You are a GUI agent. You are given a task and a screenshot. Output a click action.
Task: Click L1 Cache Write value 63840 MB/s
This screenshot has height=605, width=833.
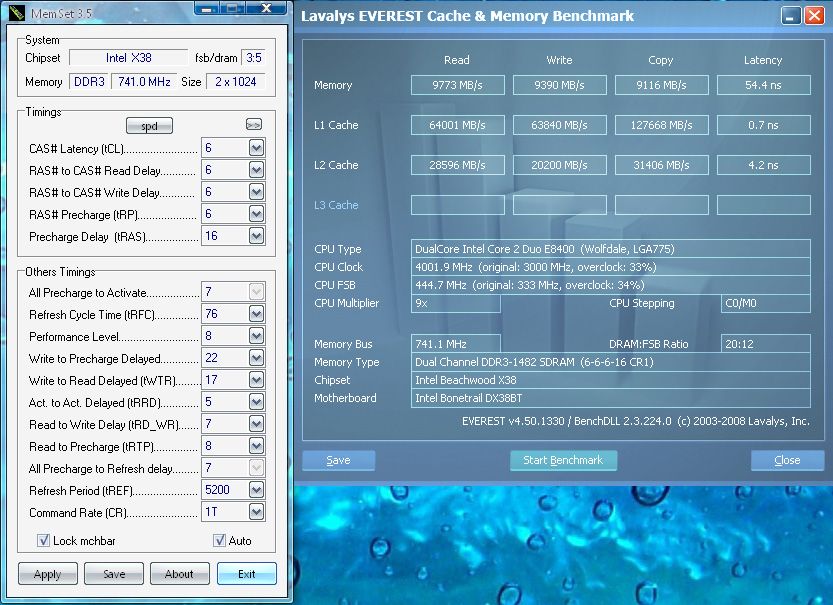pyautogui.click(x=559, y=125)
